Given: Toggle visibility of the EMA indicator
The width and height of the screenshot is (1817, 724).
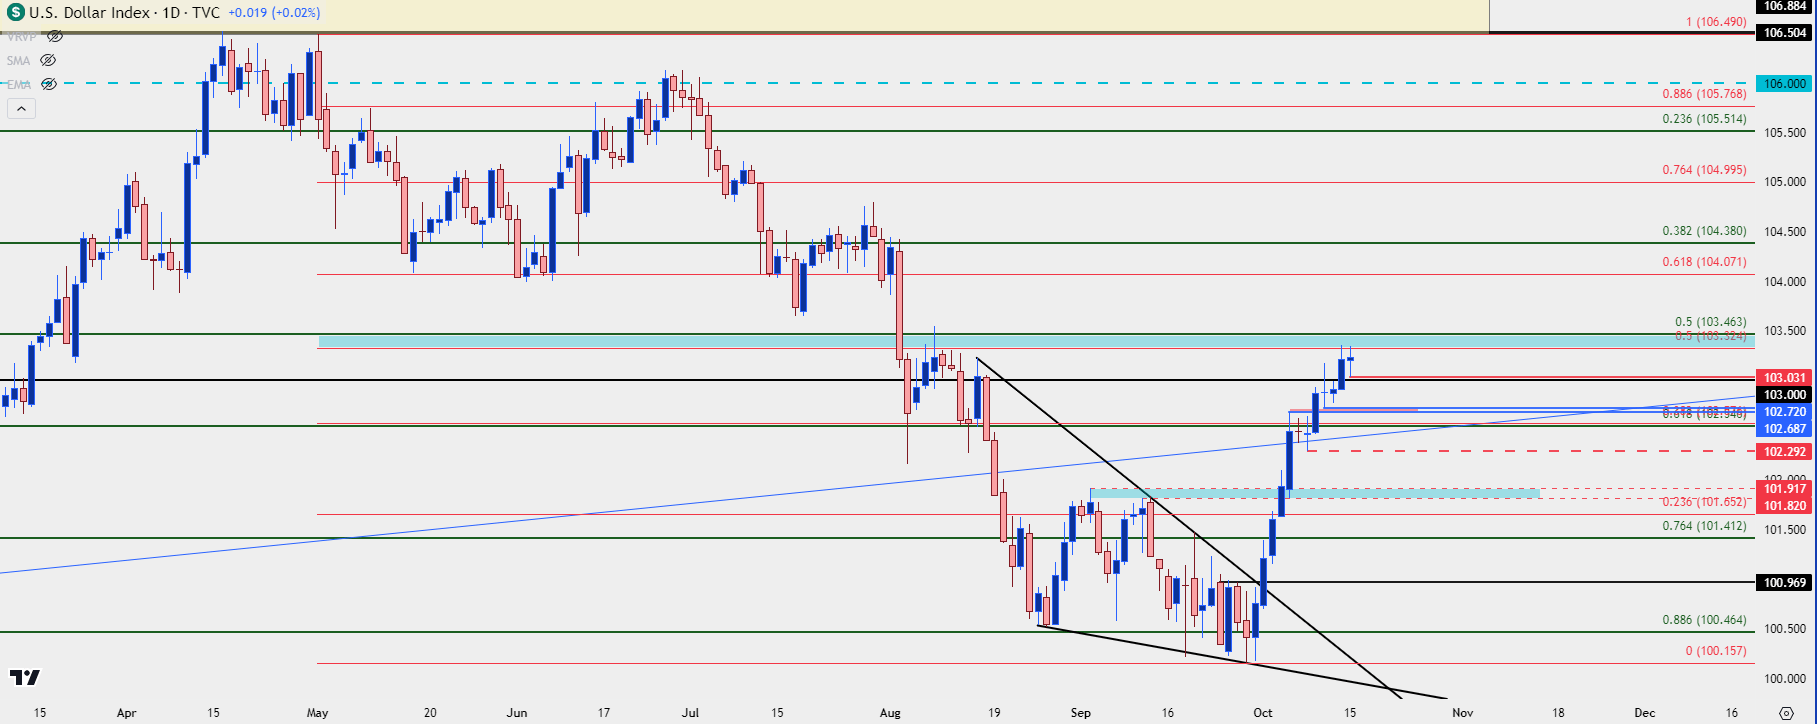Looking at the screenshot, I should pos(48,84).
